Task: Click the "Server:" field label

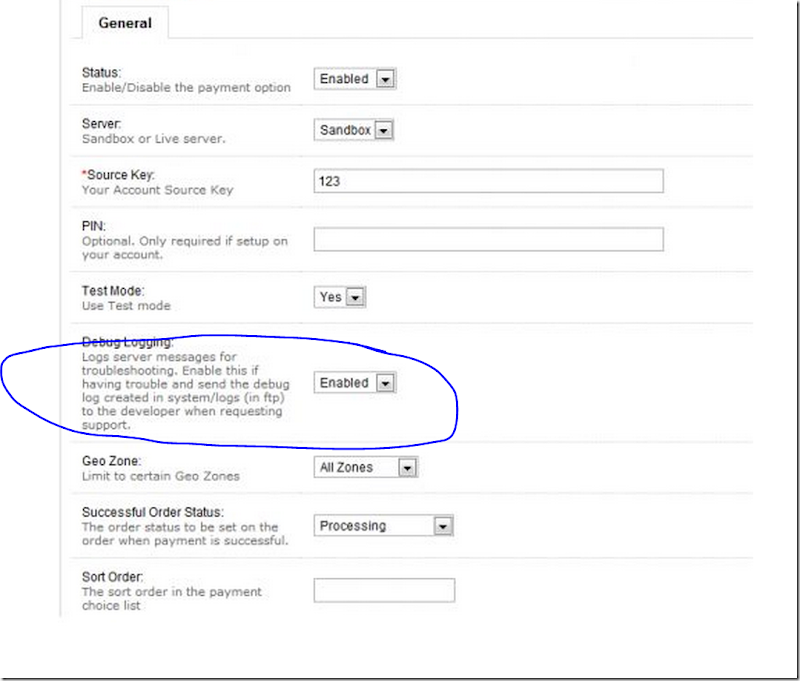Action: (x=102, y=123)
